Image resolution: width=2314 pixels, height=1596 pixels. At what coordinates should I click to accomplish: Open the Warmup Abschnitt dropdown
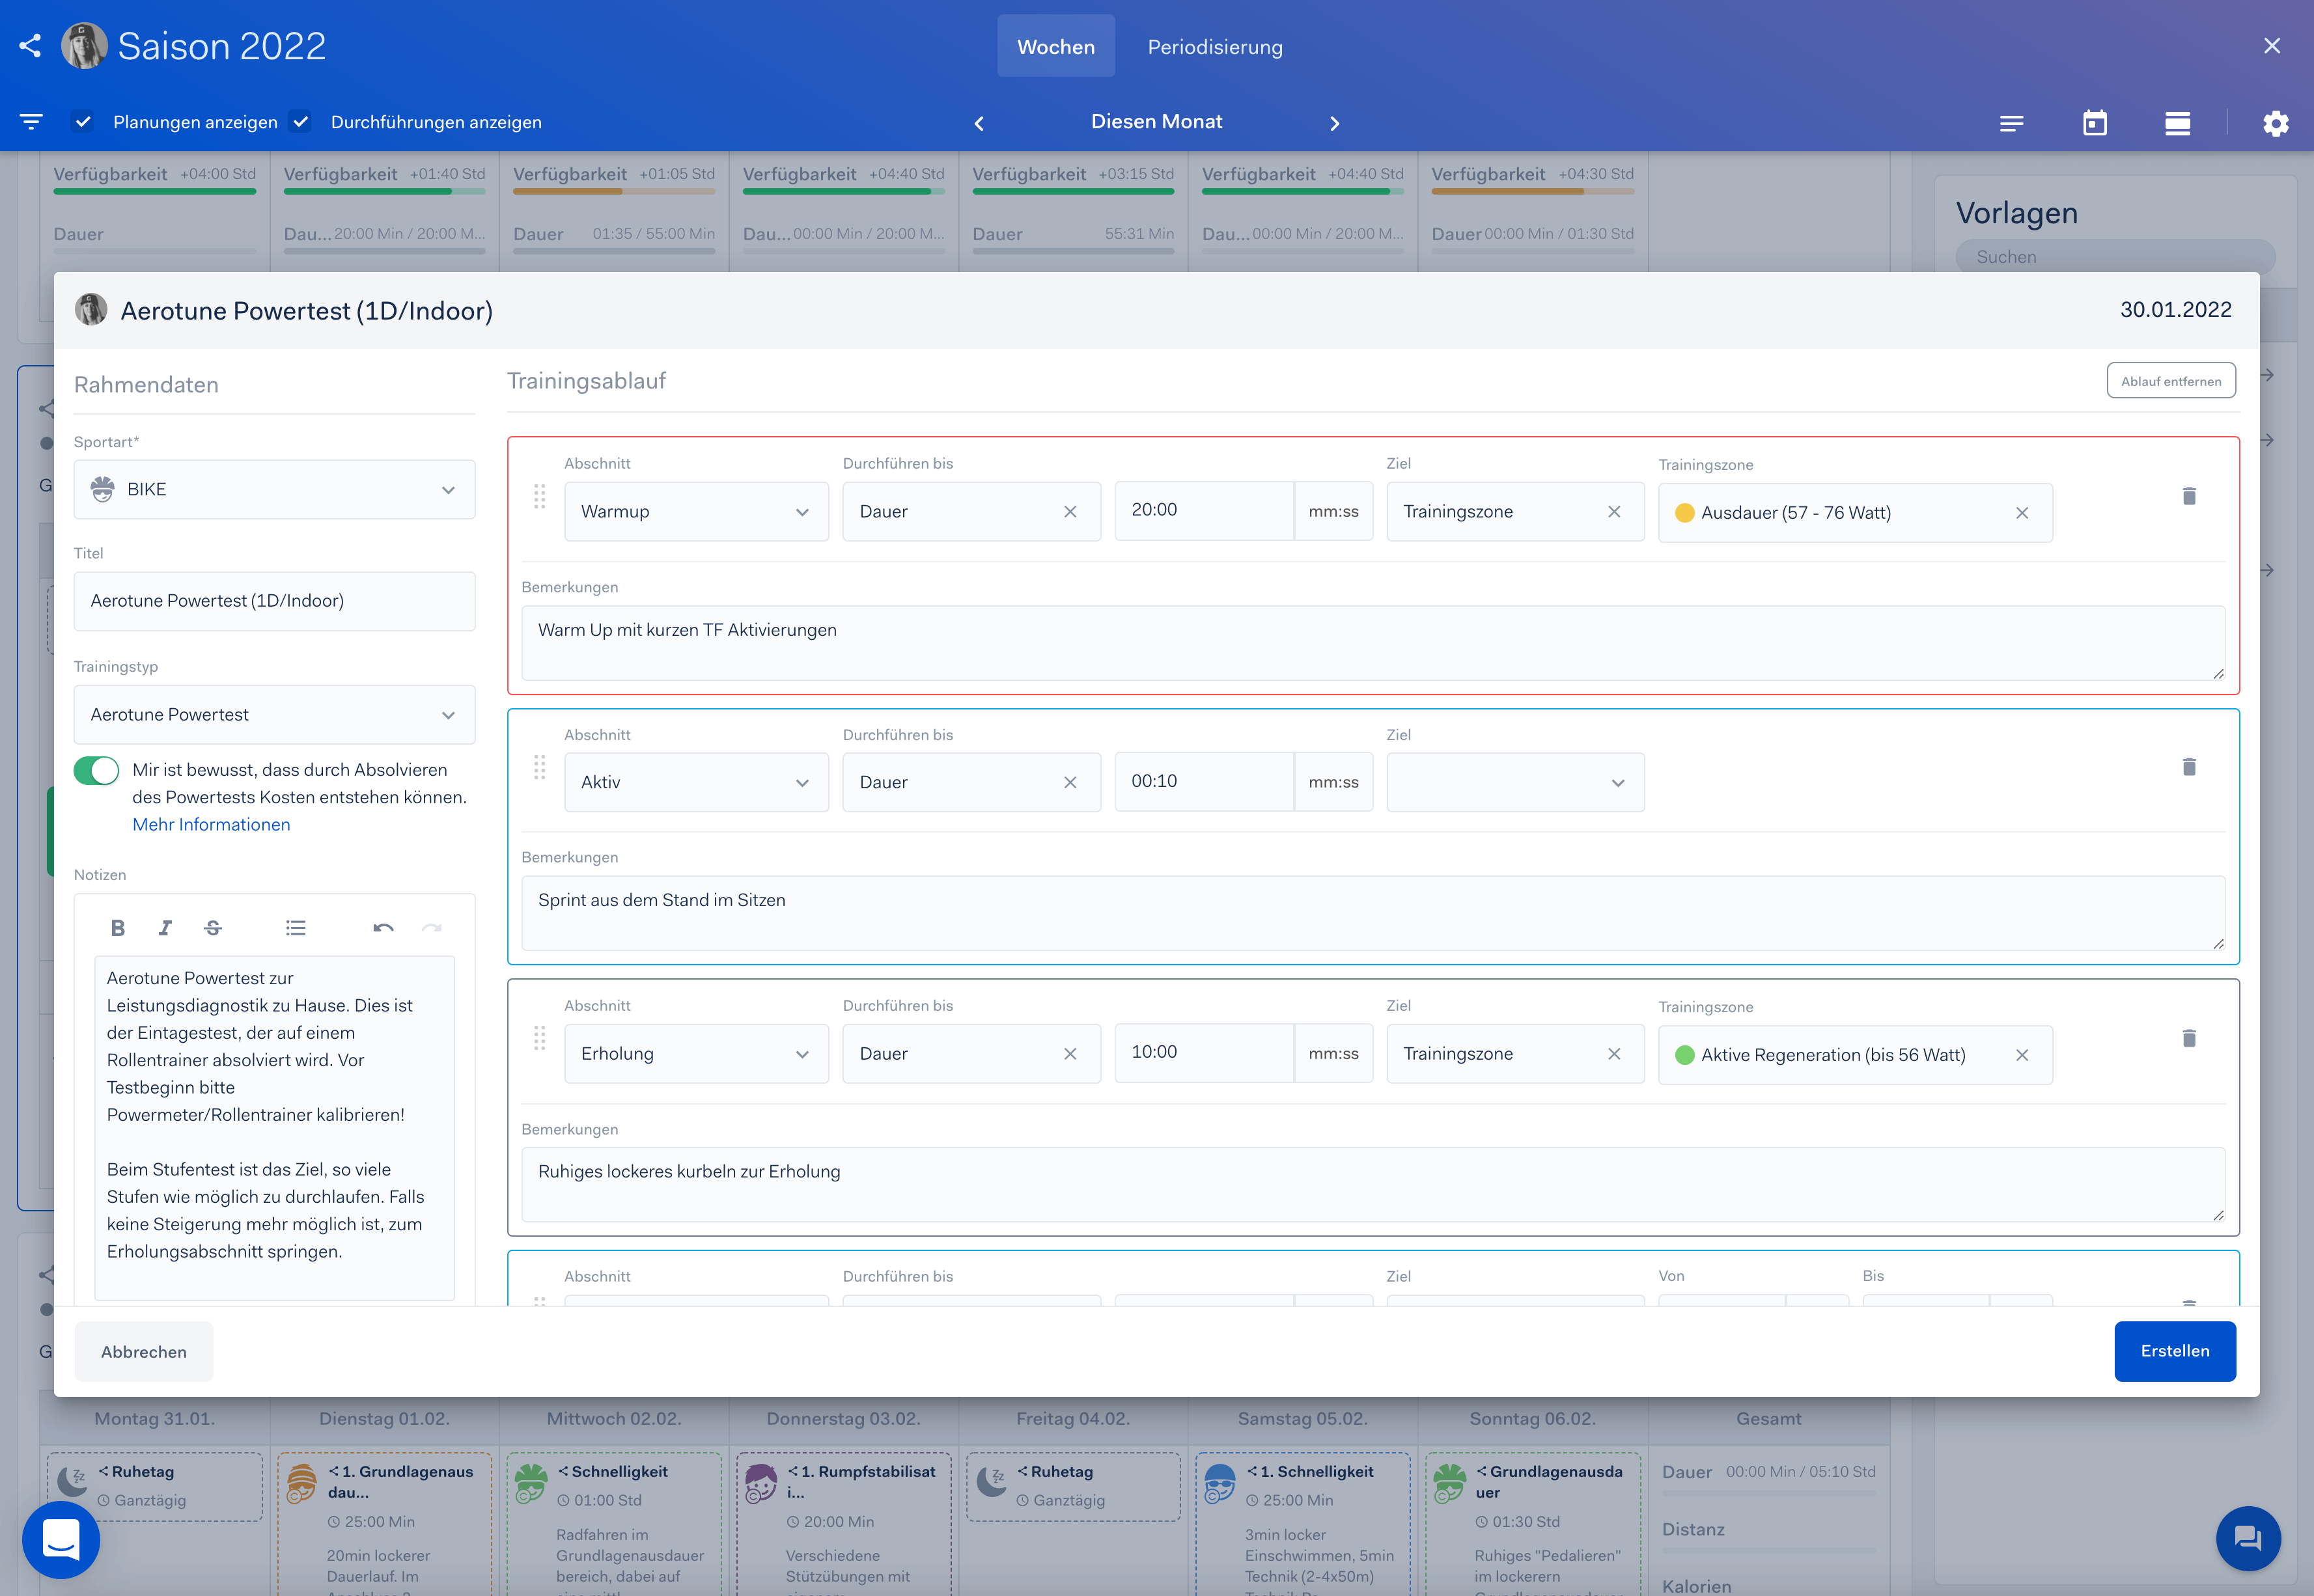(x=696, y=512)
